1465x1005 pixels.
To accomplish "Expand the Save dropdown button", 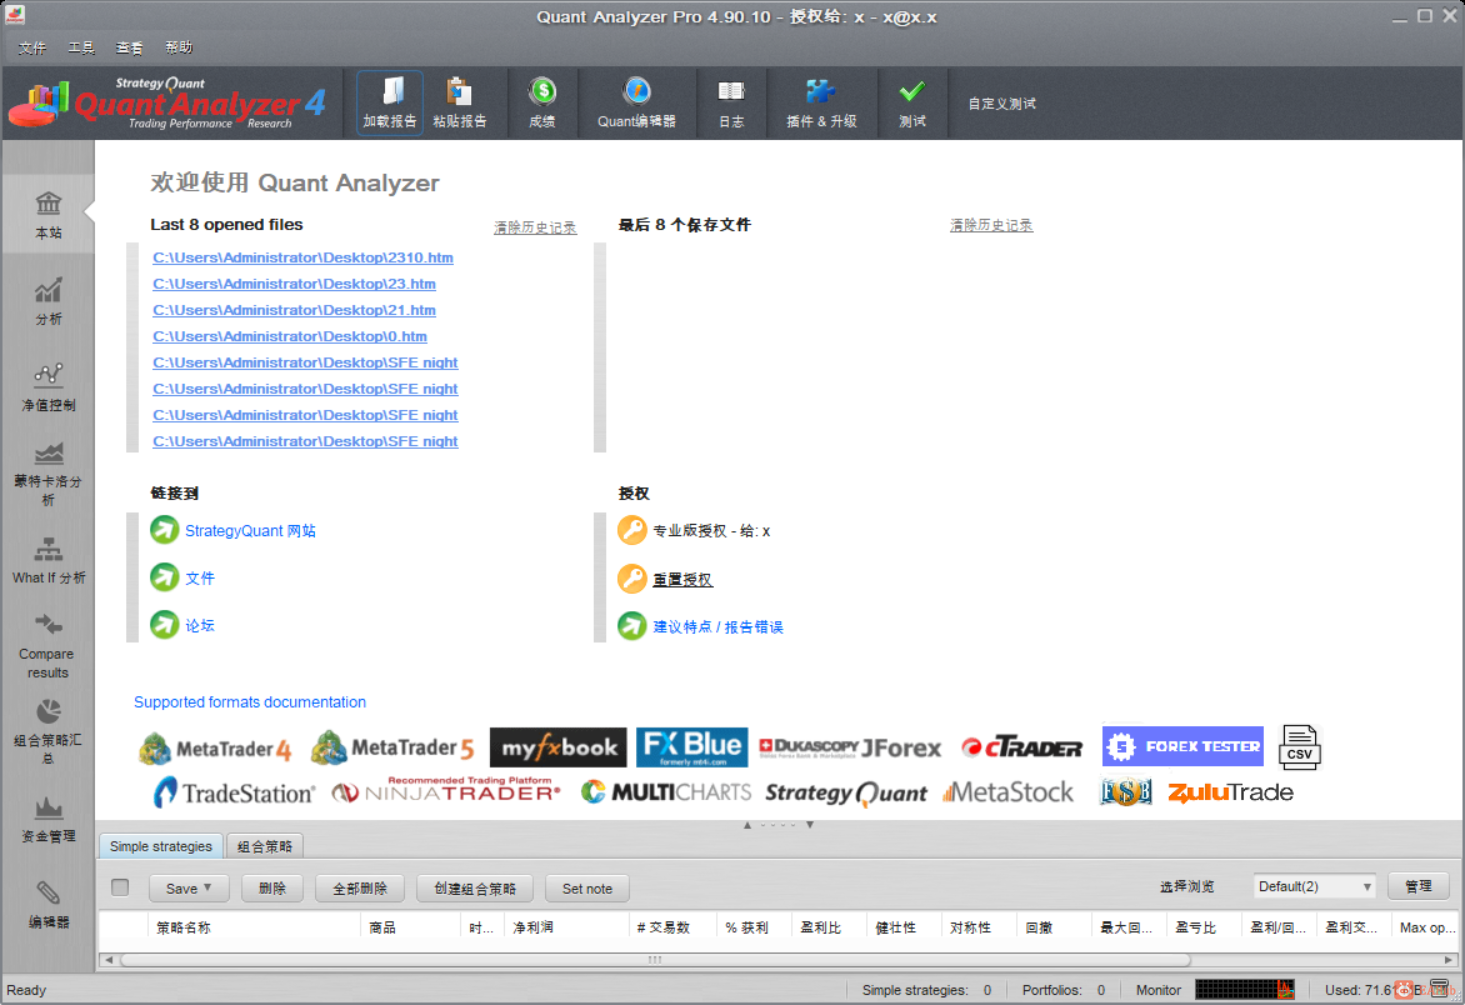I will pyautogui.click(x=189, y=888).
